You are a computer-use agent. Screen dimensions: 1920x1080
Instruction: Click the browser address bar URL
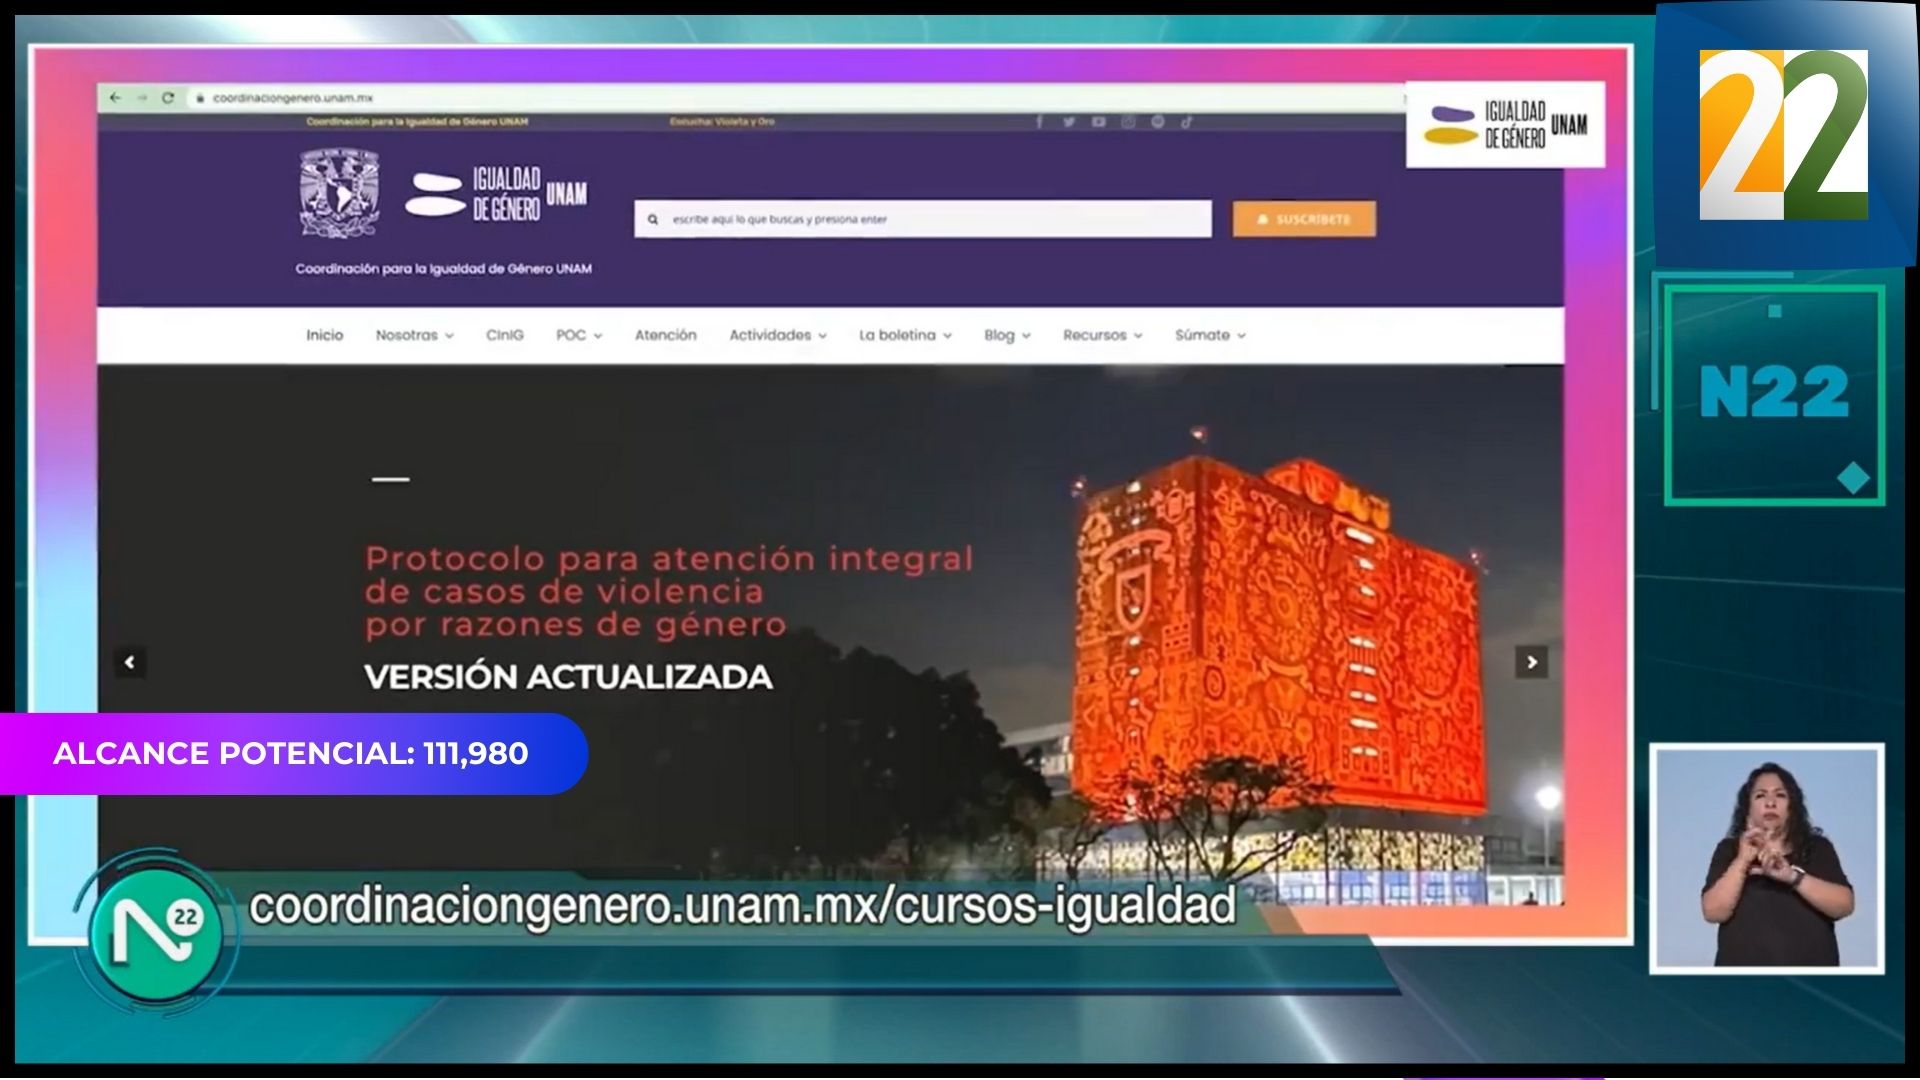pos(292,98)
